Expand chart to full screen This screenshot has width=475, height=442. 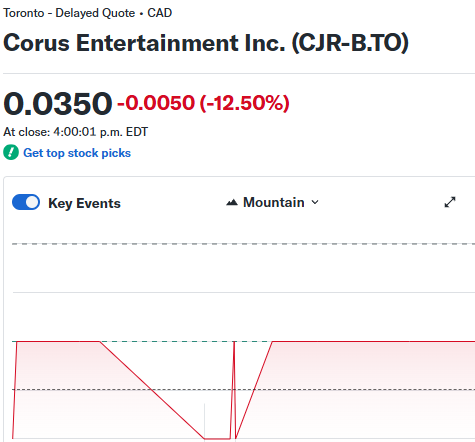[x=450, y=202]
